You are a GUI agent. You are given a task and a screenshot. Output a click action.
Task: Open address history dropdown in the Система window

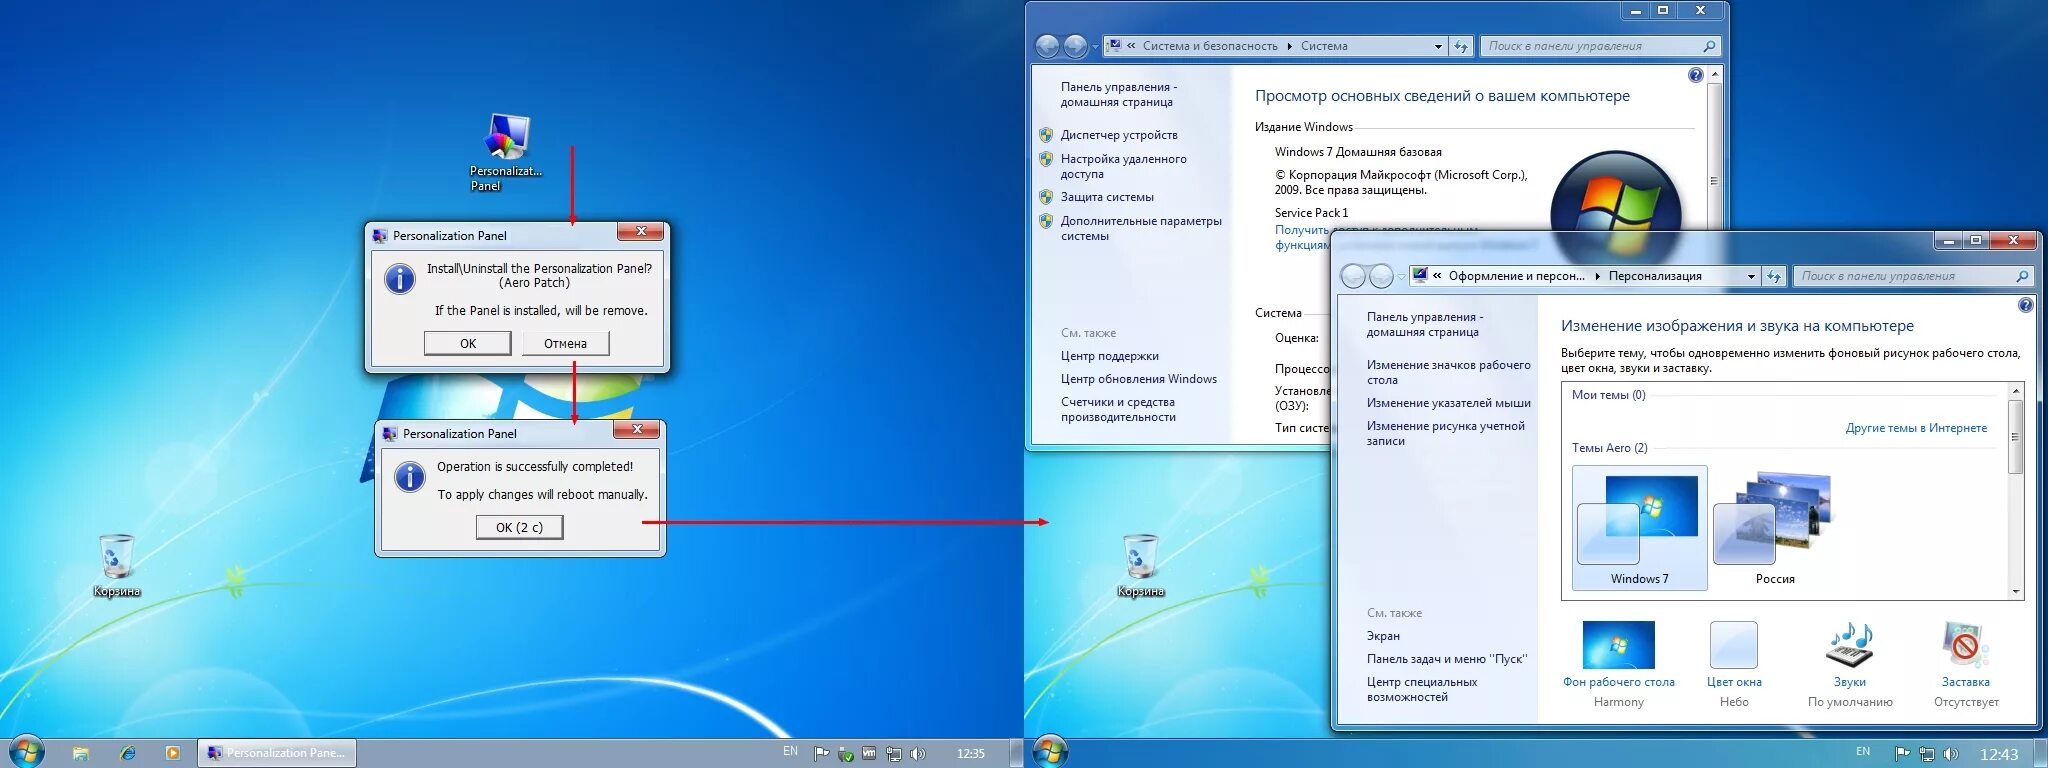[x=1438, y=46]
